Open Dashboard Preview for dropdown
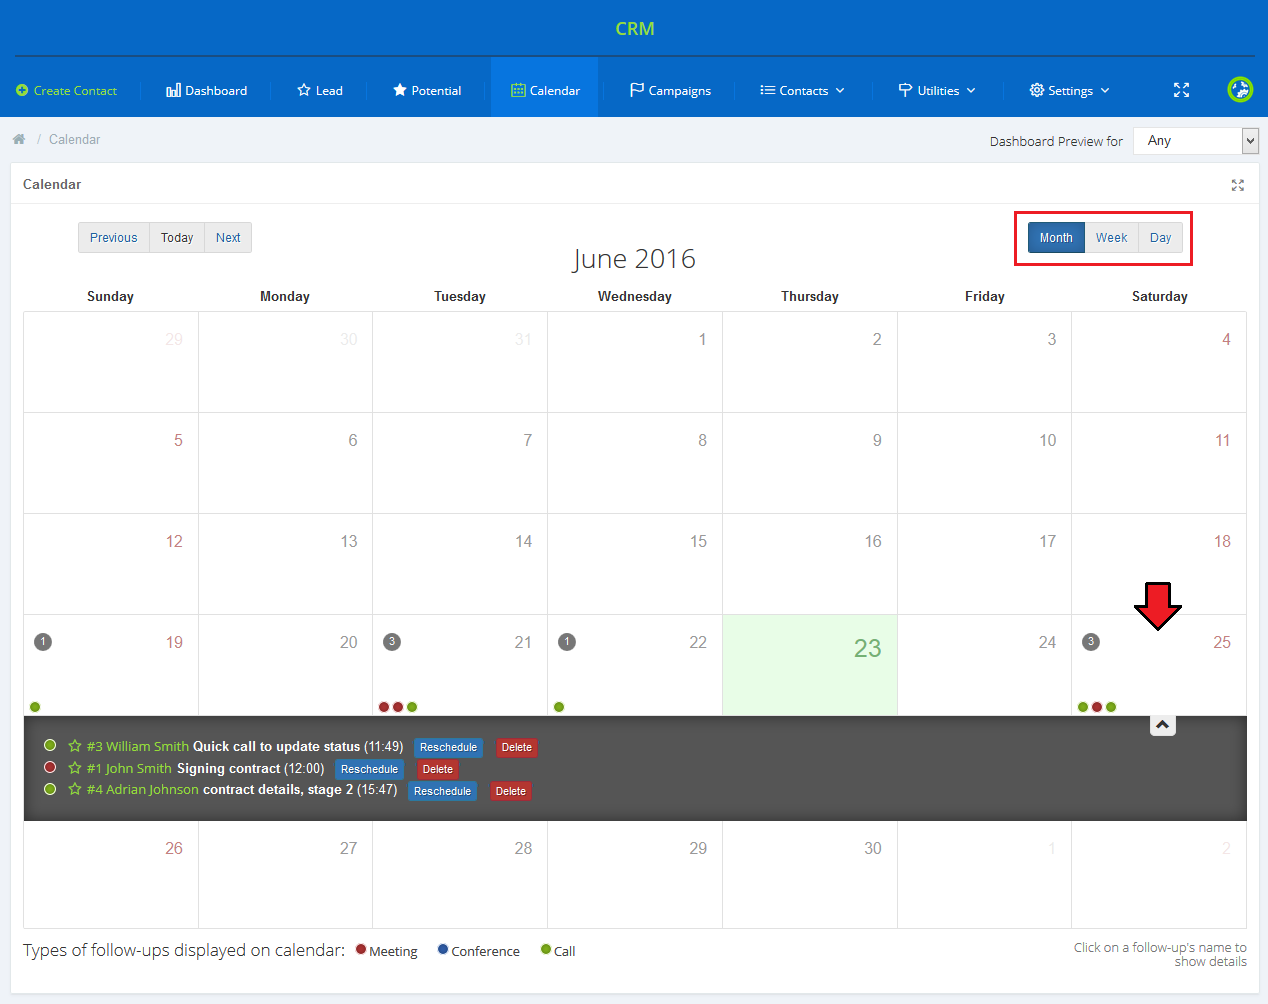1268x1004 pixels. [1196, 141]
